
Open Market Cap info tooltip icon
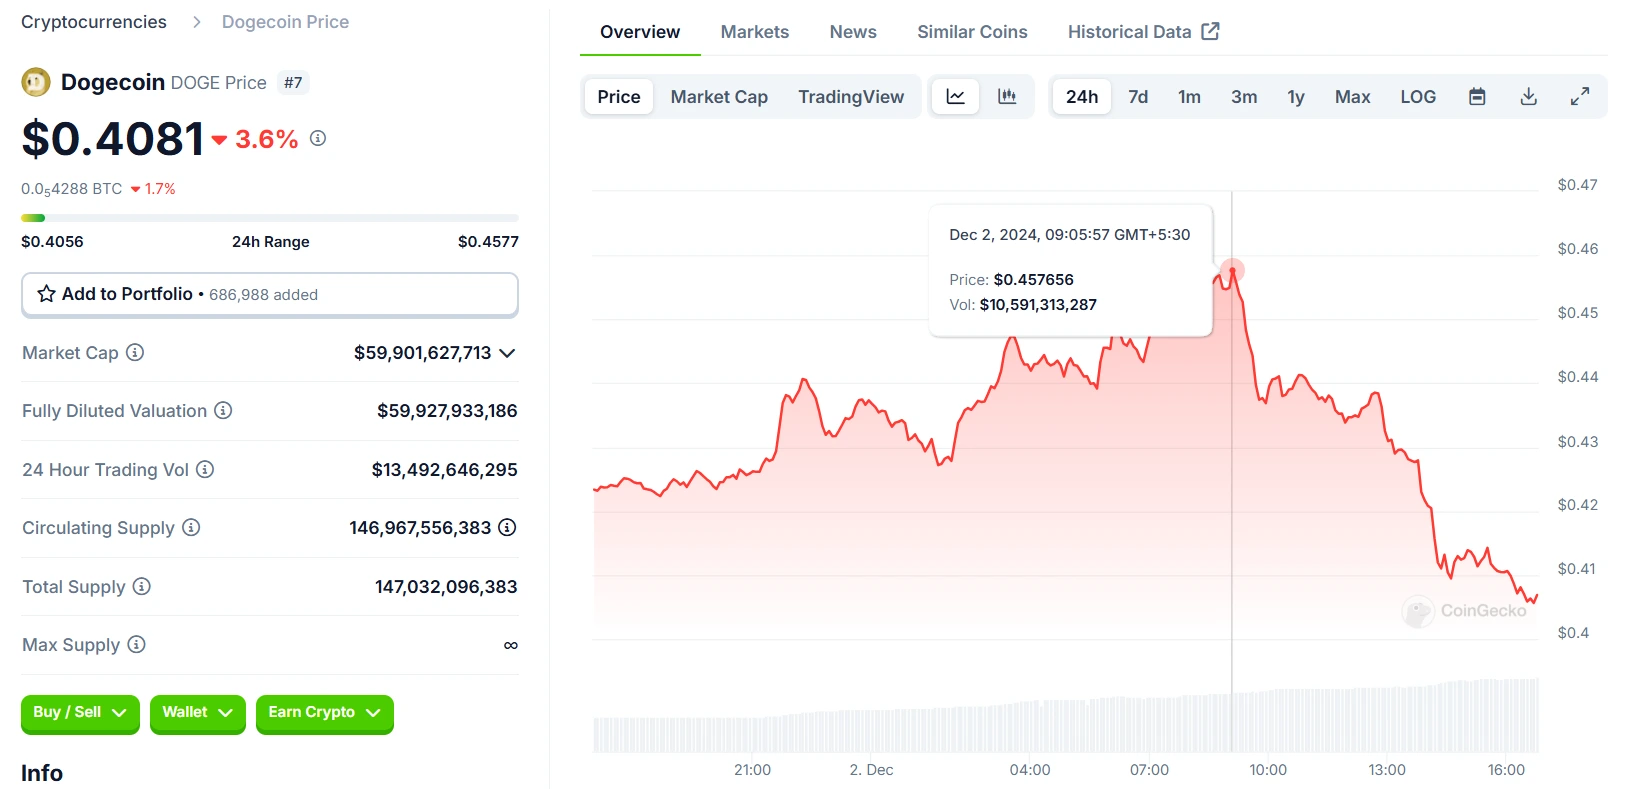[135, 352]
